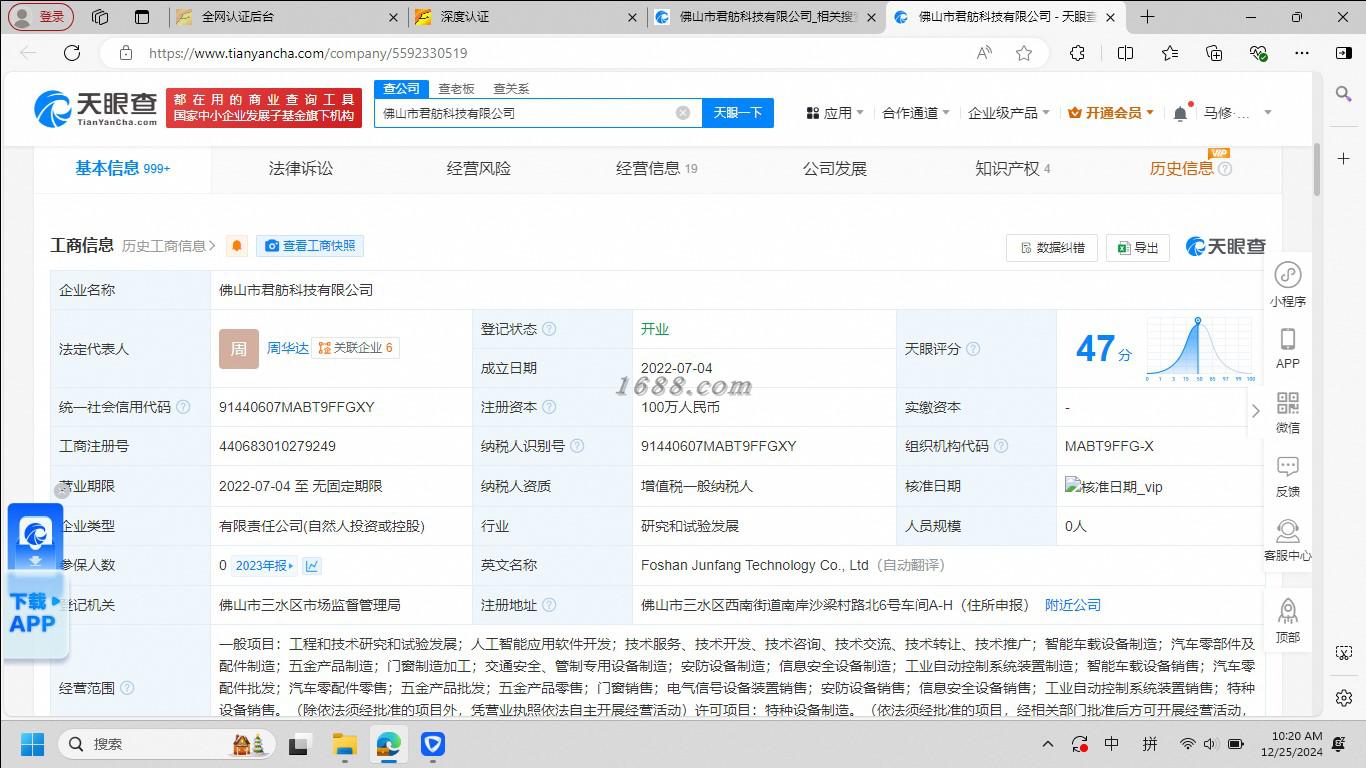Image resolution: width=1366 pixels, height=768 pixels.
Task: Expand the 企业级产品 dropdown
Action: pyautogui.click(x=1009, y=113)
